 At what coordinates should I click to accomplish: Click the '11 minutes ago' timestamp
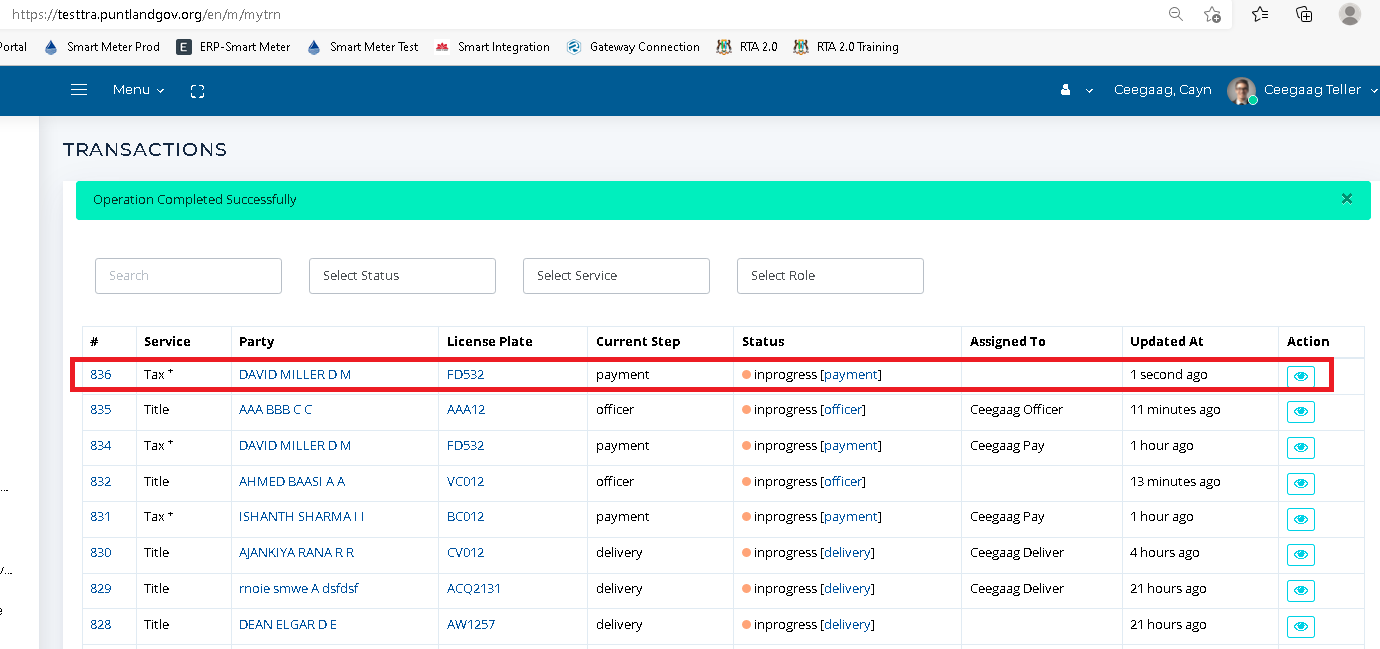click(1176, 409)
